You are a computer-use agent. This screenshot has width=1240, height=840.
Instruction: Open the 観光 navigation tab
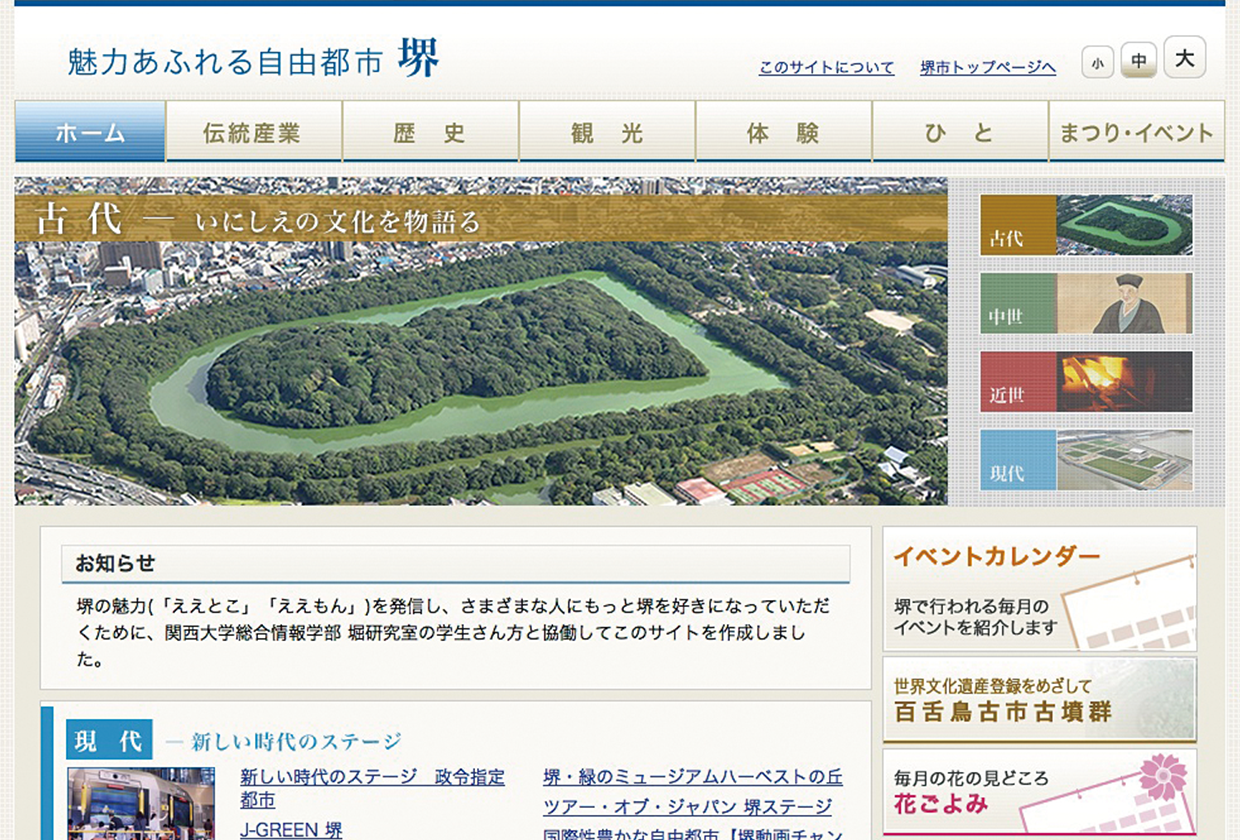pyautogui.click(x=606, y=132)
